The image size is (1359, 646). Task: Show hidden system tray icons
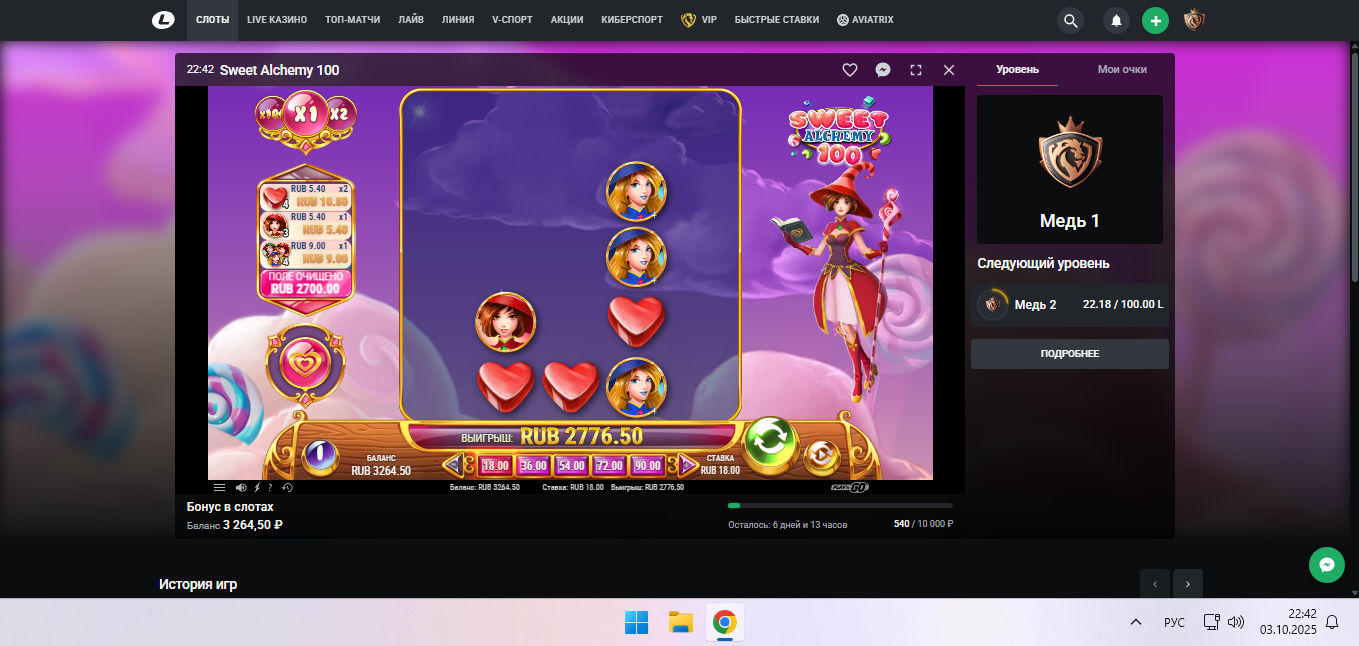[x=1135, y=622]
